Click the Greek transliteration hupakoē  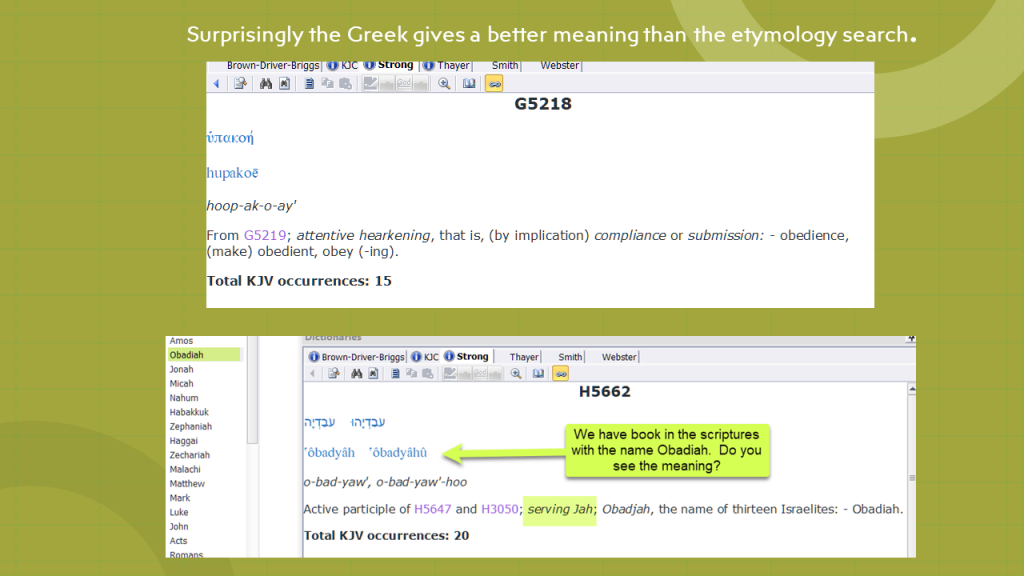click(232, 173)
